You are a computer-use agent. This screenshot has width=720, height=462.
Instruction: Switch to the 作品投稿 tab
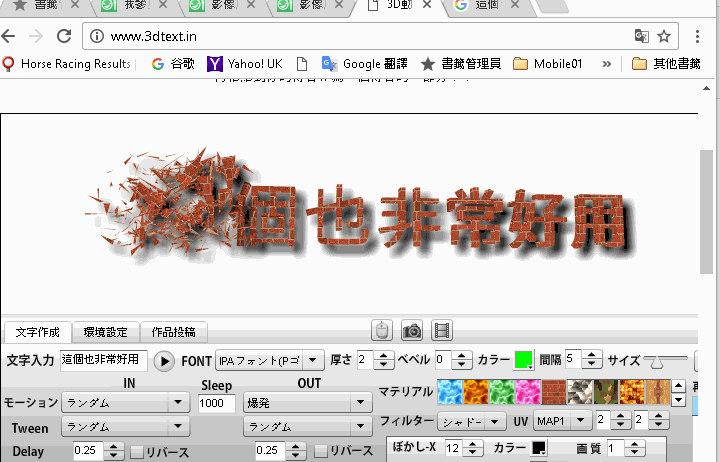173,332
